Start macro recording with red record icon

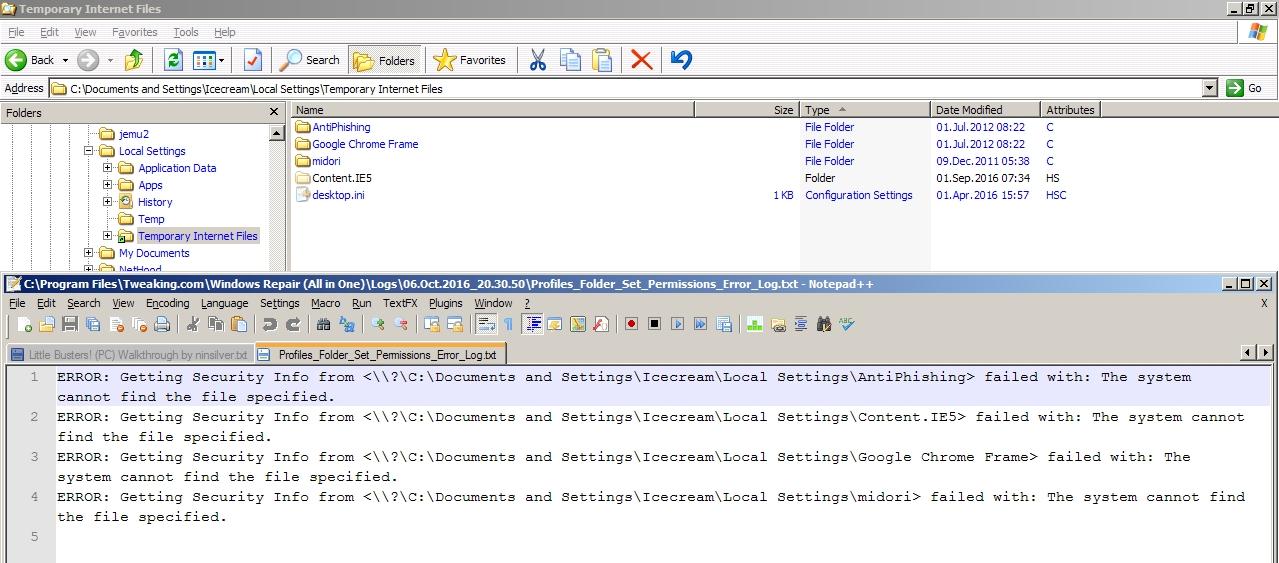[x=631, y=324]
